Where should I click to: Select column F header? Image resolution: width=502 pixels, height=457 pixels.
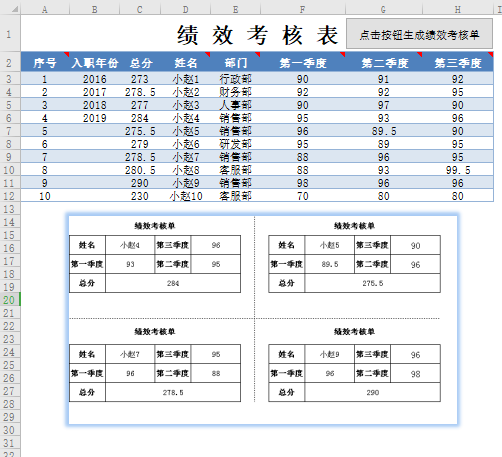point(303,10)
